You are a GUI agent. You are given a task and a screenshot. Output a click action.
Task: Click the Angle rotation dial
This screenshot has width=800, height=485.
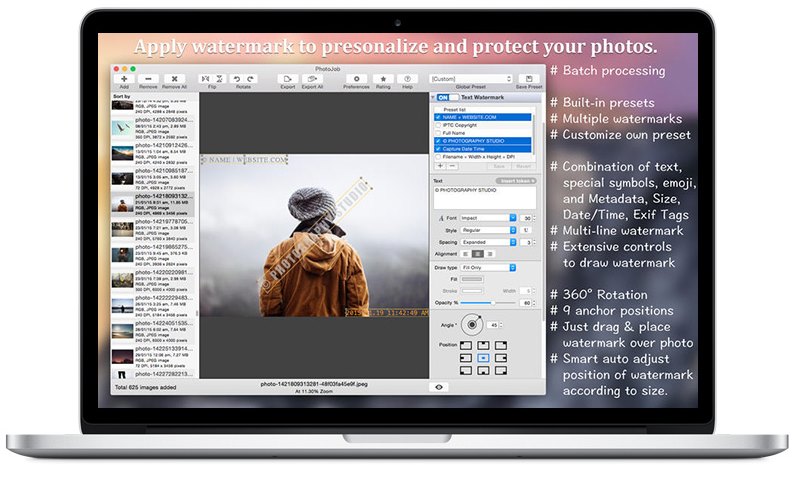click(x=472, y=325)
